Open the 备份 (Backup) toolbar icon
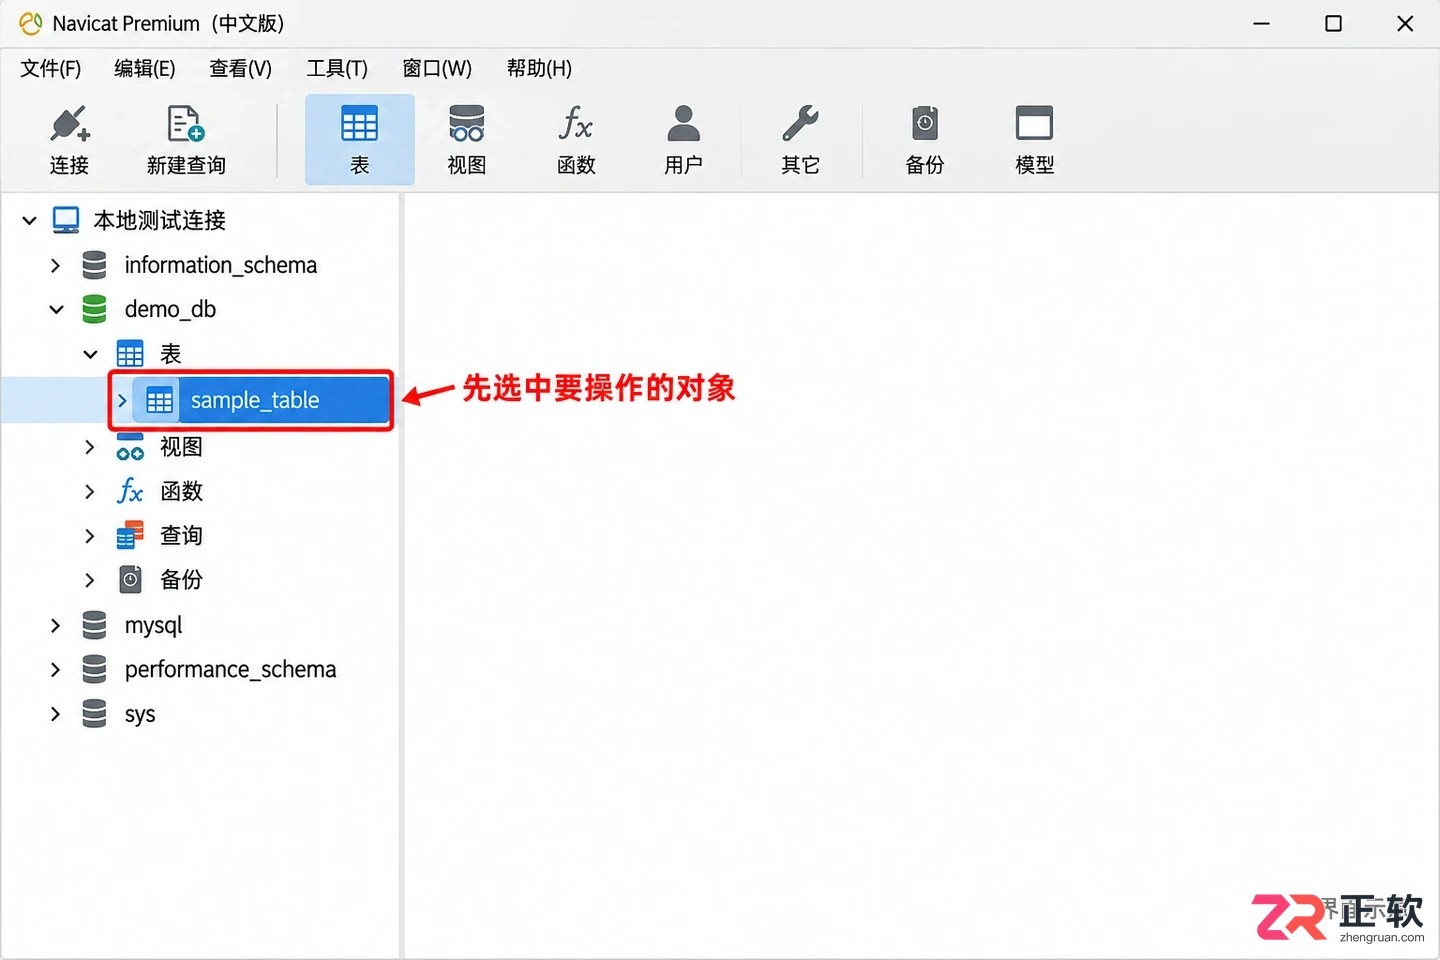The width and height of the screenshot is (1440, 960). point(925,140)
